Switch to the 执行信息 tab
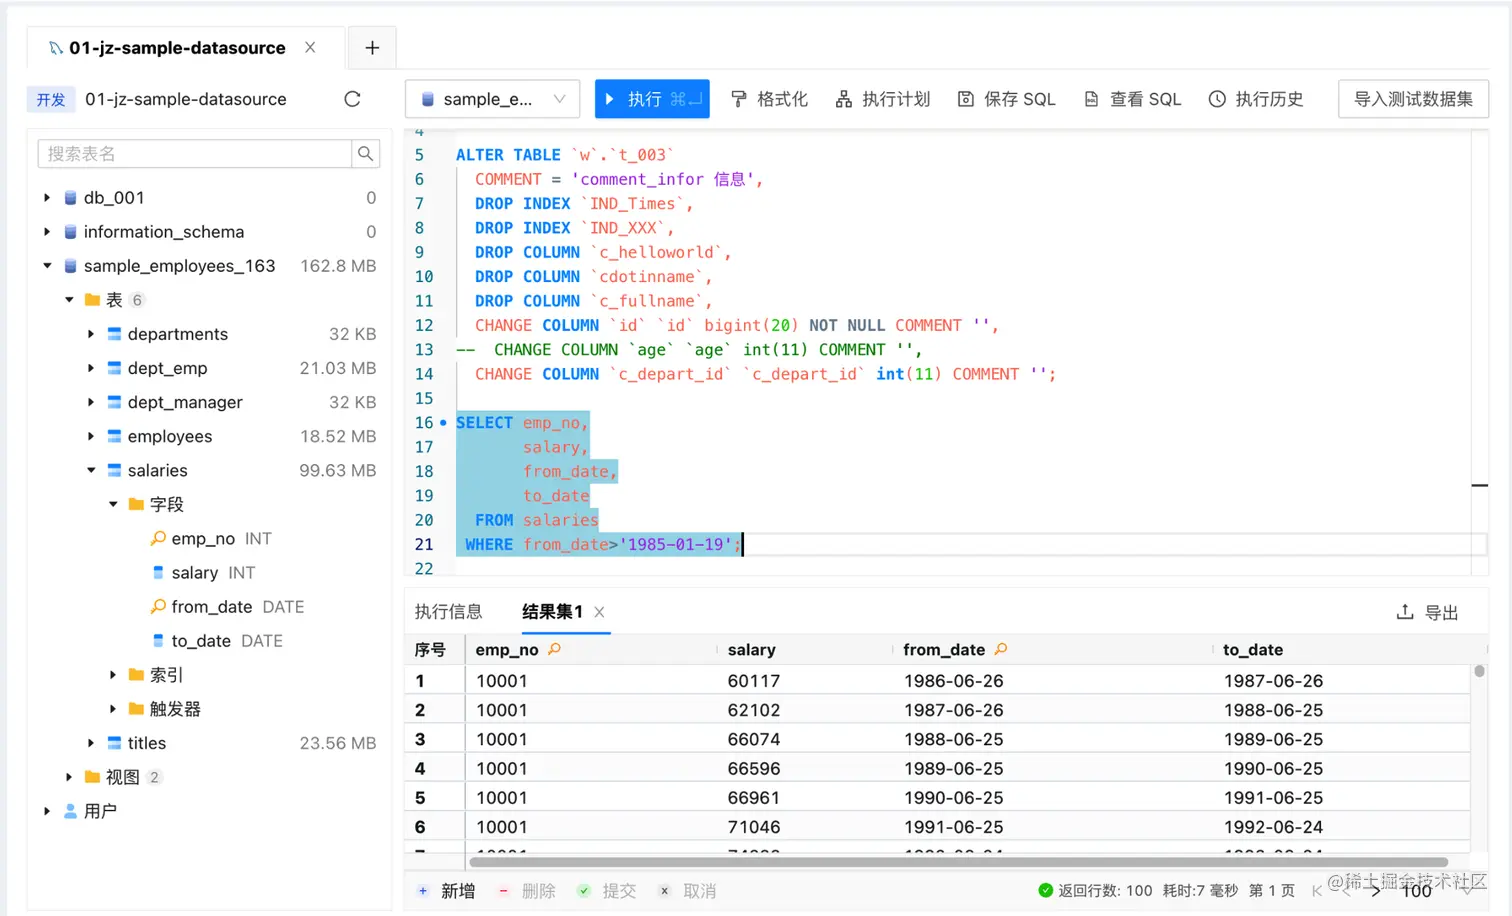The width and height of the screenshot is (1512, 916). click(450, 611)
